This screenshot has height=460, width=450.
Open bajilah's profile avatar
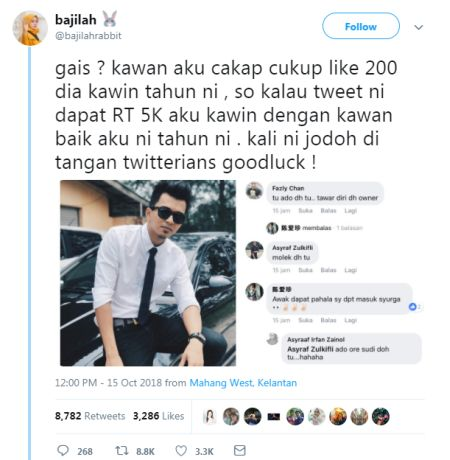coord(30,28)
